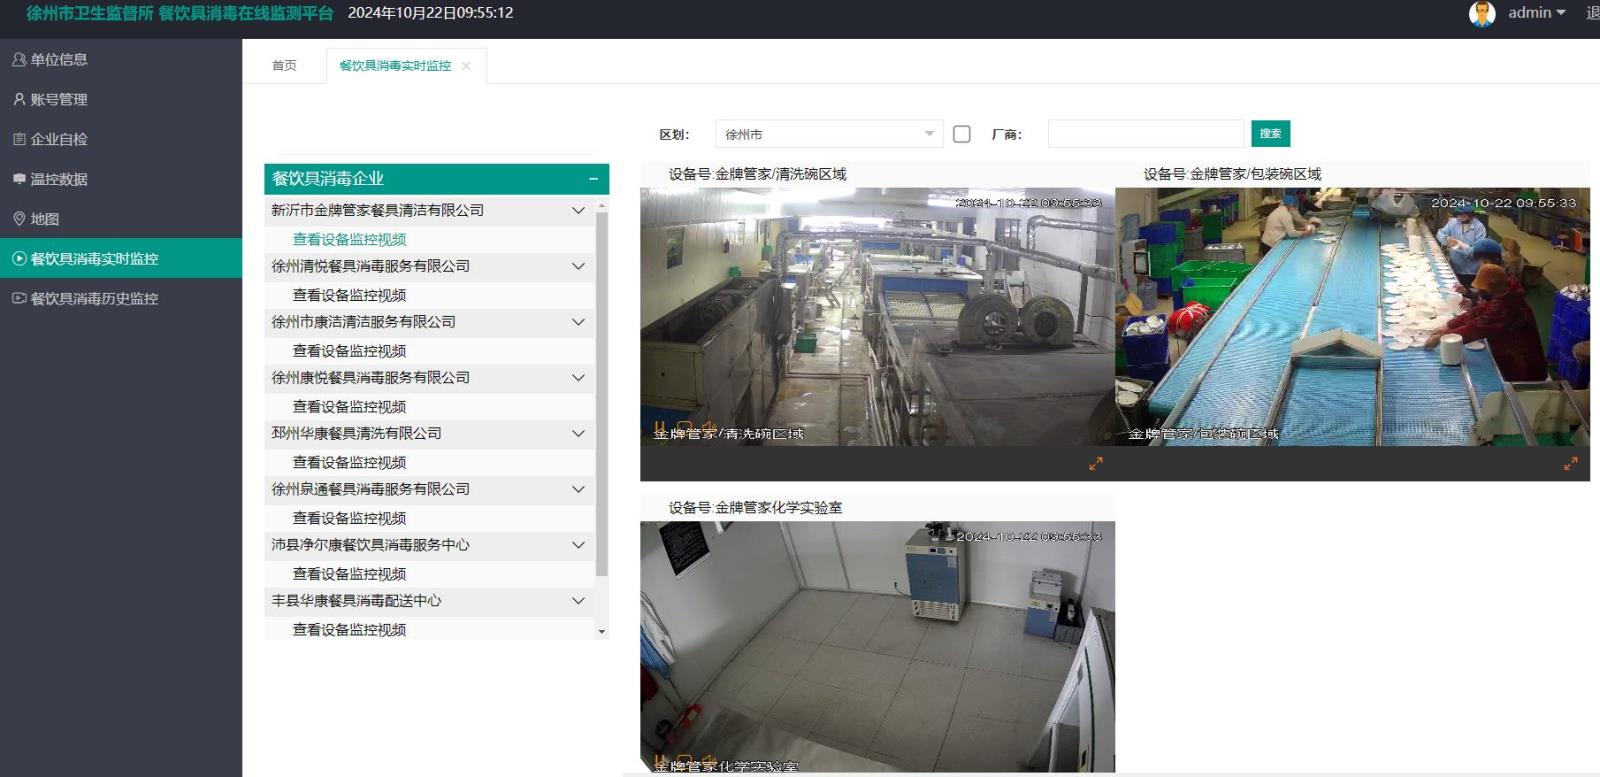Viewport: 1600px width, 777px height.
Task: Open the 单位信息 sidebar menu
Action: [120, 60]
